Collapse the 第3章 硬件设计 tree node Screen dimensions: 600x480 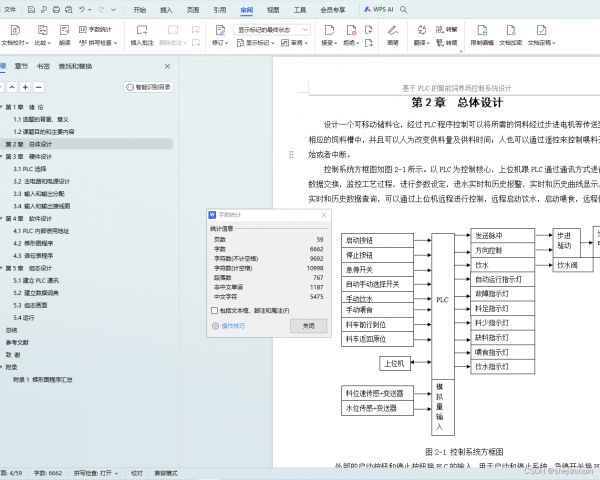(1, 157)
